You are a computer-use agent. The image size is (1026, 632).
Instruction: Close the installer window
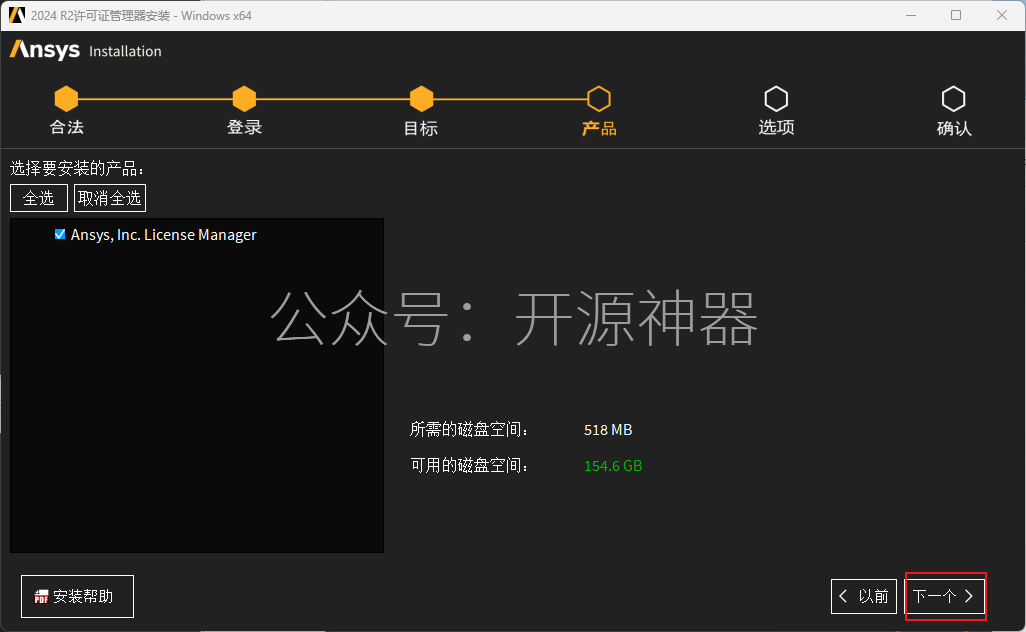pos(1002,15)
